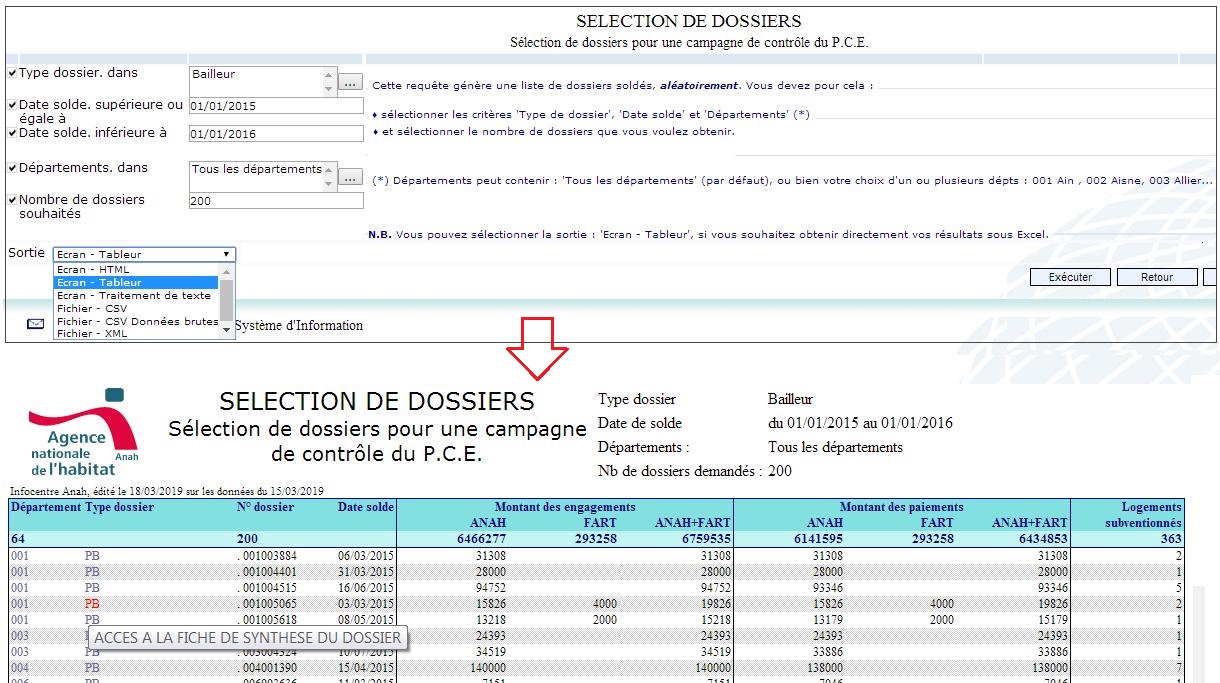Choose 'Fichier - CSV Données brutes' option
This screenshot has width=1220, height=683.
click(x=135, y=322)
